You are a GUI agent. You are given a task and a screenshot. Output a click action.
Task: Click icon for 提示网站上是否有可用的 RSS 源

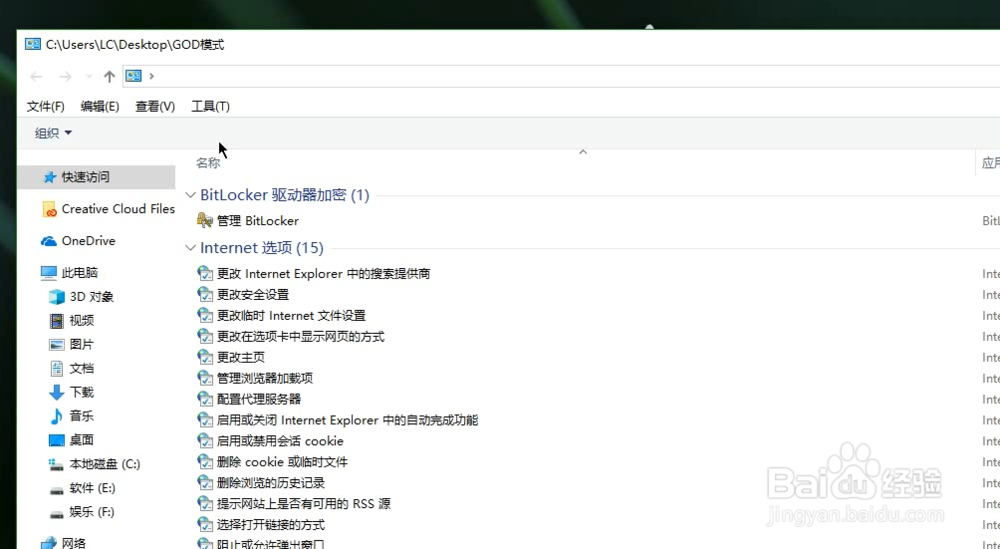pos(205,504)
